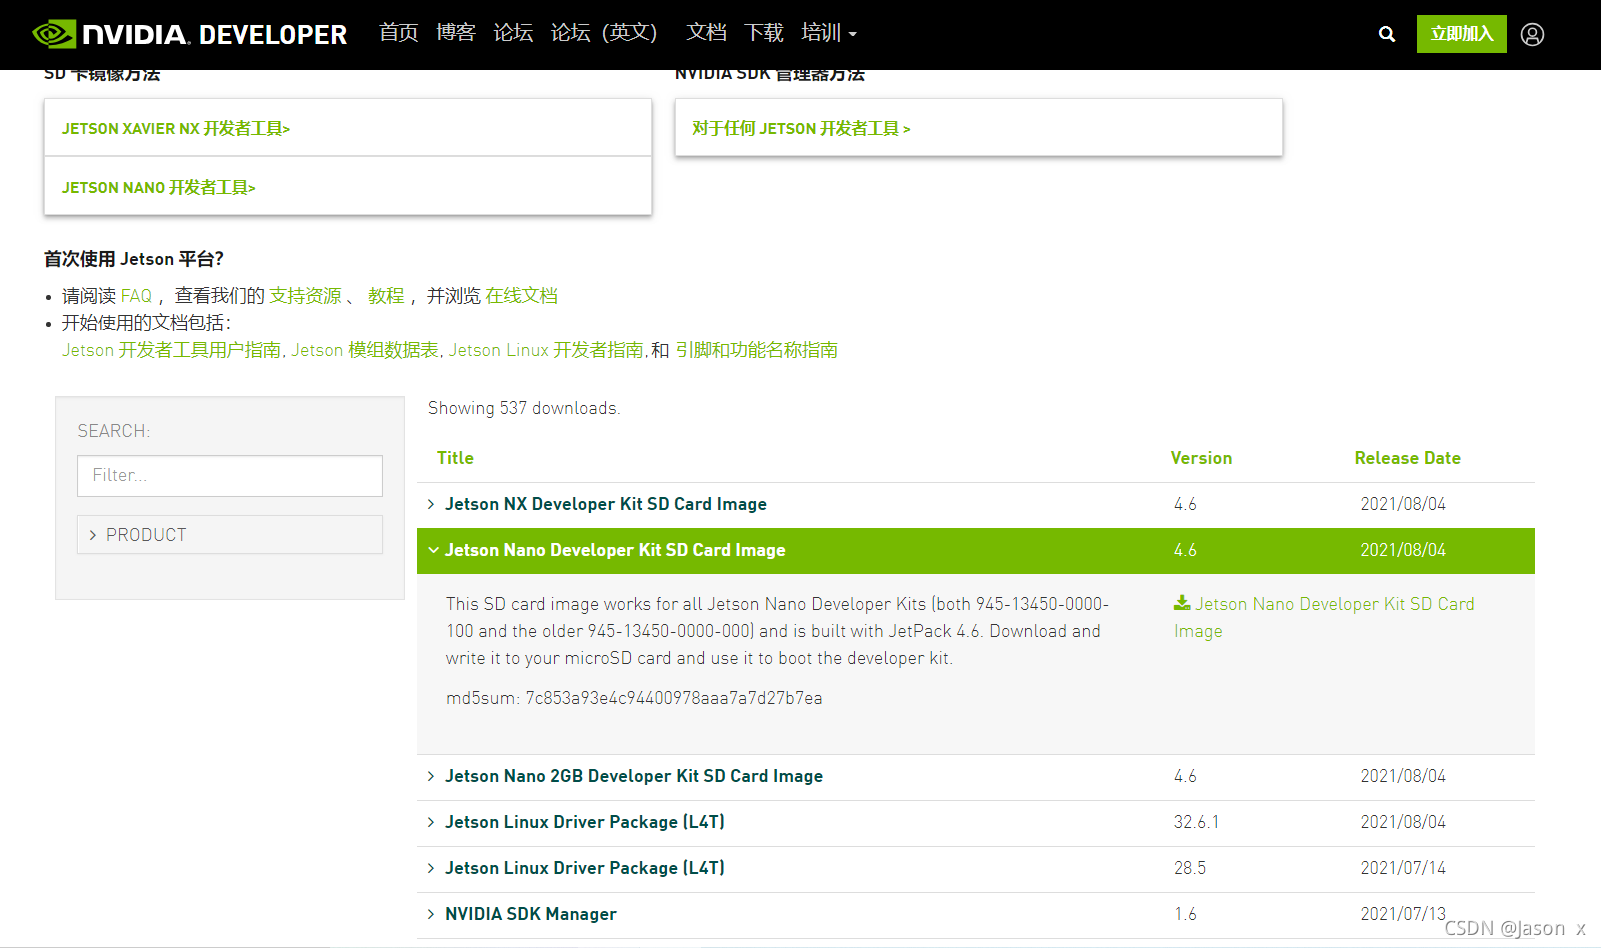
Task: Click the NVIDIA Developer logo
Action: tap(190, 34)
